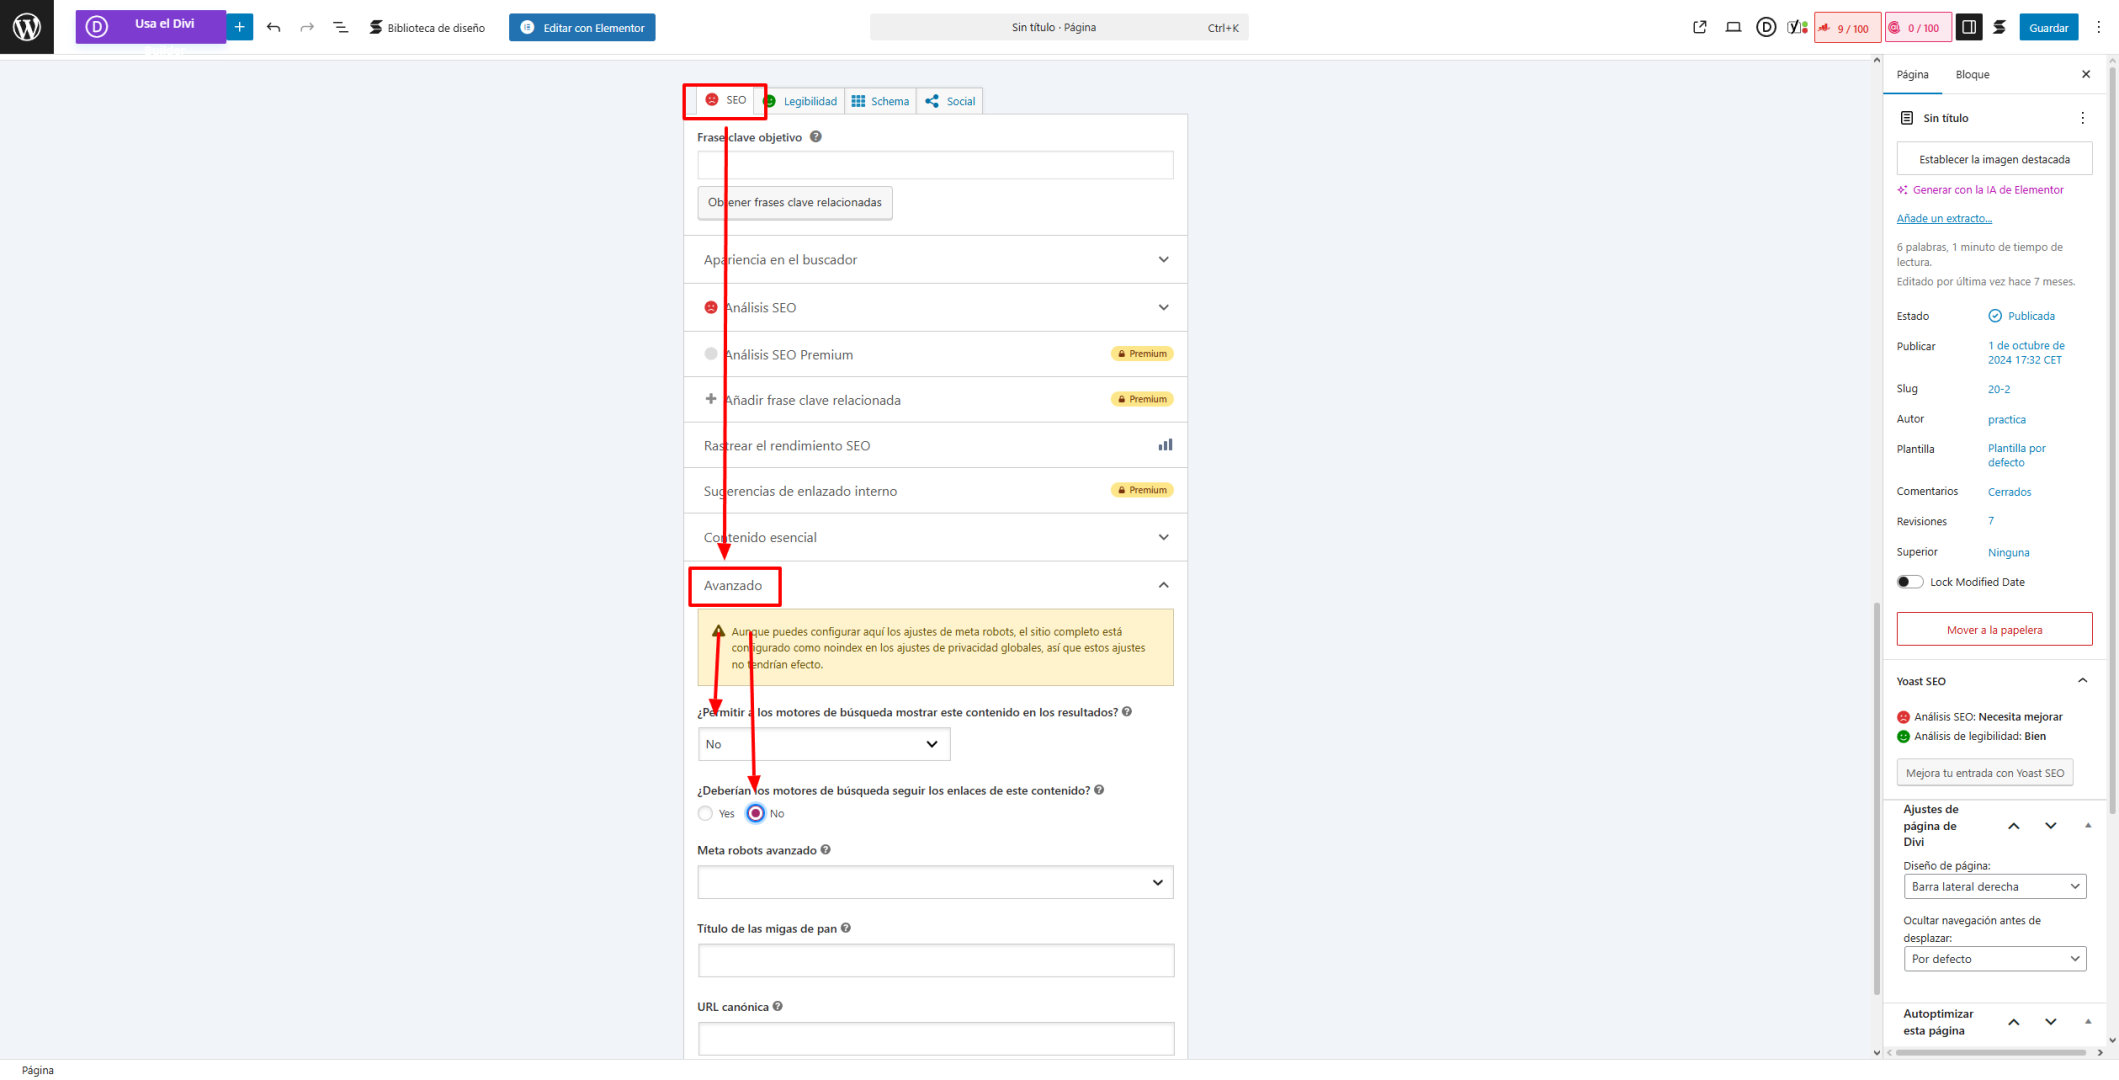Click the Guardar button
2119x1080 pixels.
click(2048, 27)
